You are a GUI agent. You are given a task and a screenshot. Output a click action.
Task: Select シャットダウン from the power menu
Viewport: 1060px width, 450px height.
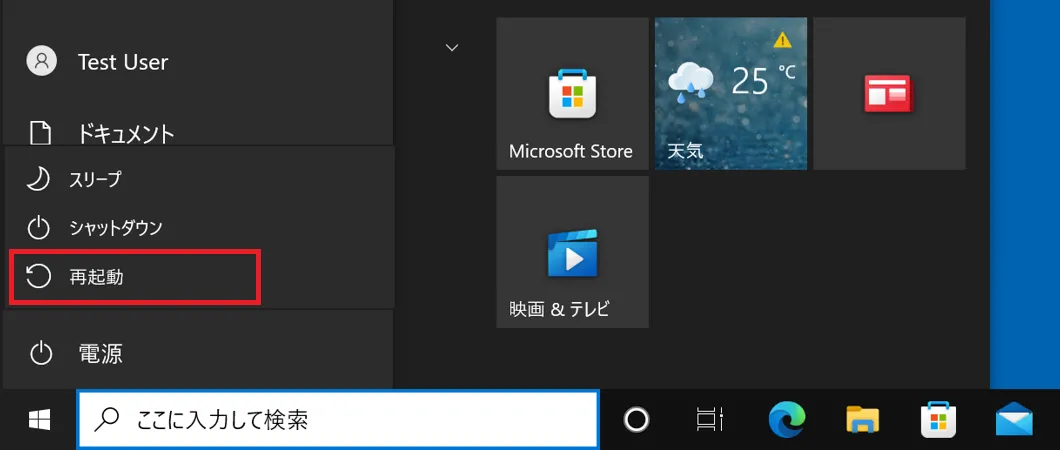point(199,228)
